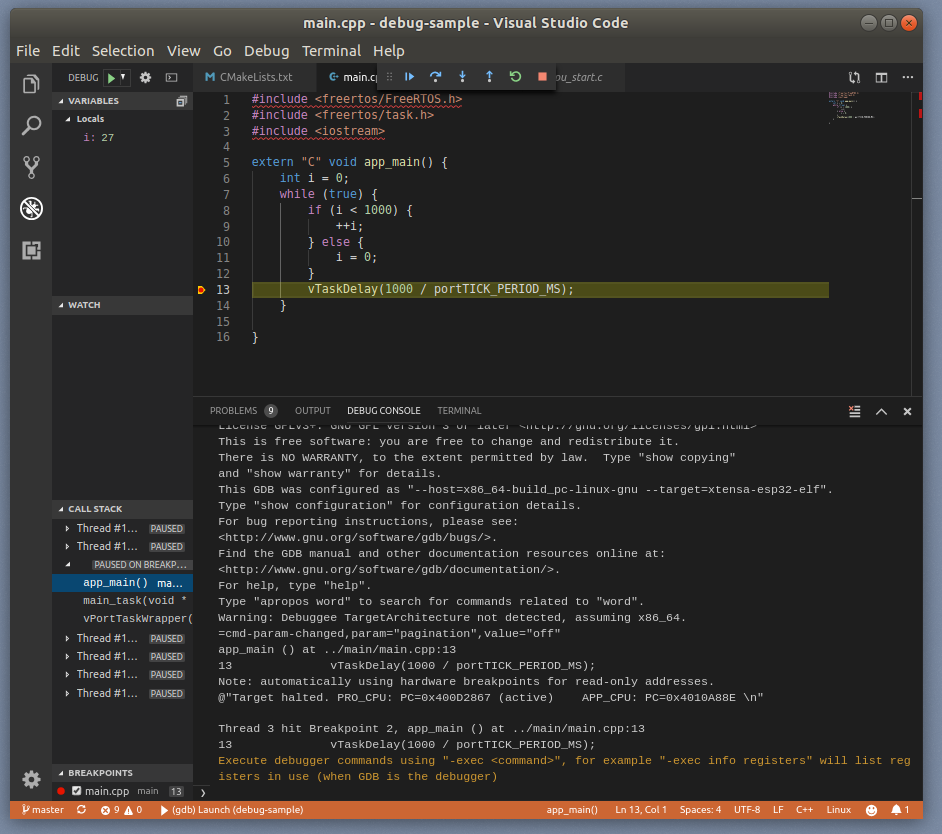Click errors and warnings count in status bar

(121, 810)
